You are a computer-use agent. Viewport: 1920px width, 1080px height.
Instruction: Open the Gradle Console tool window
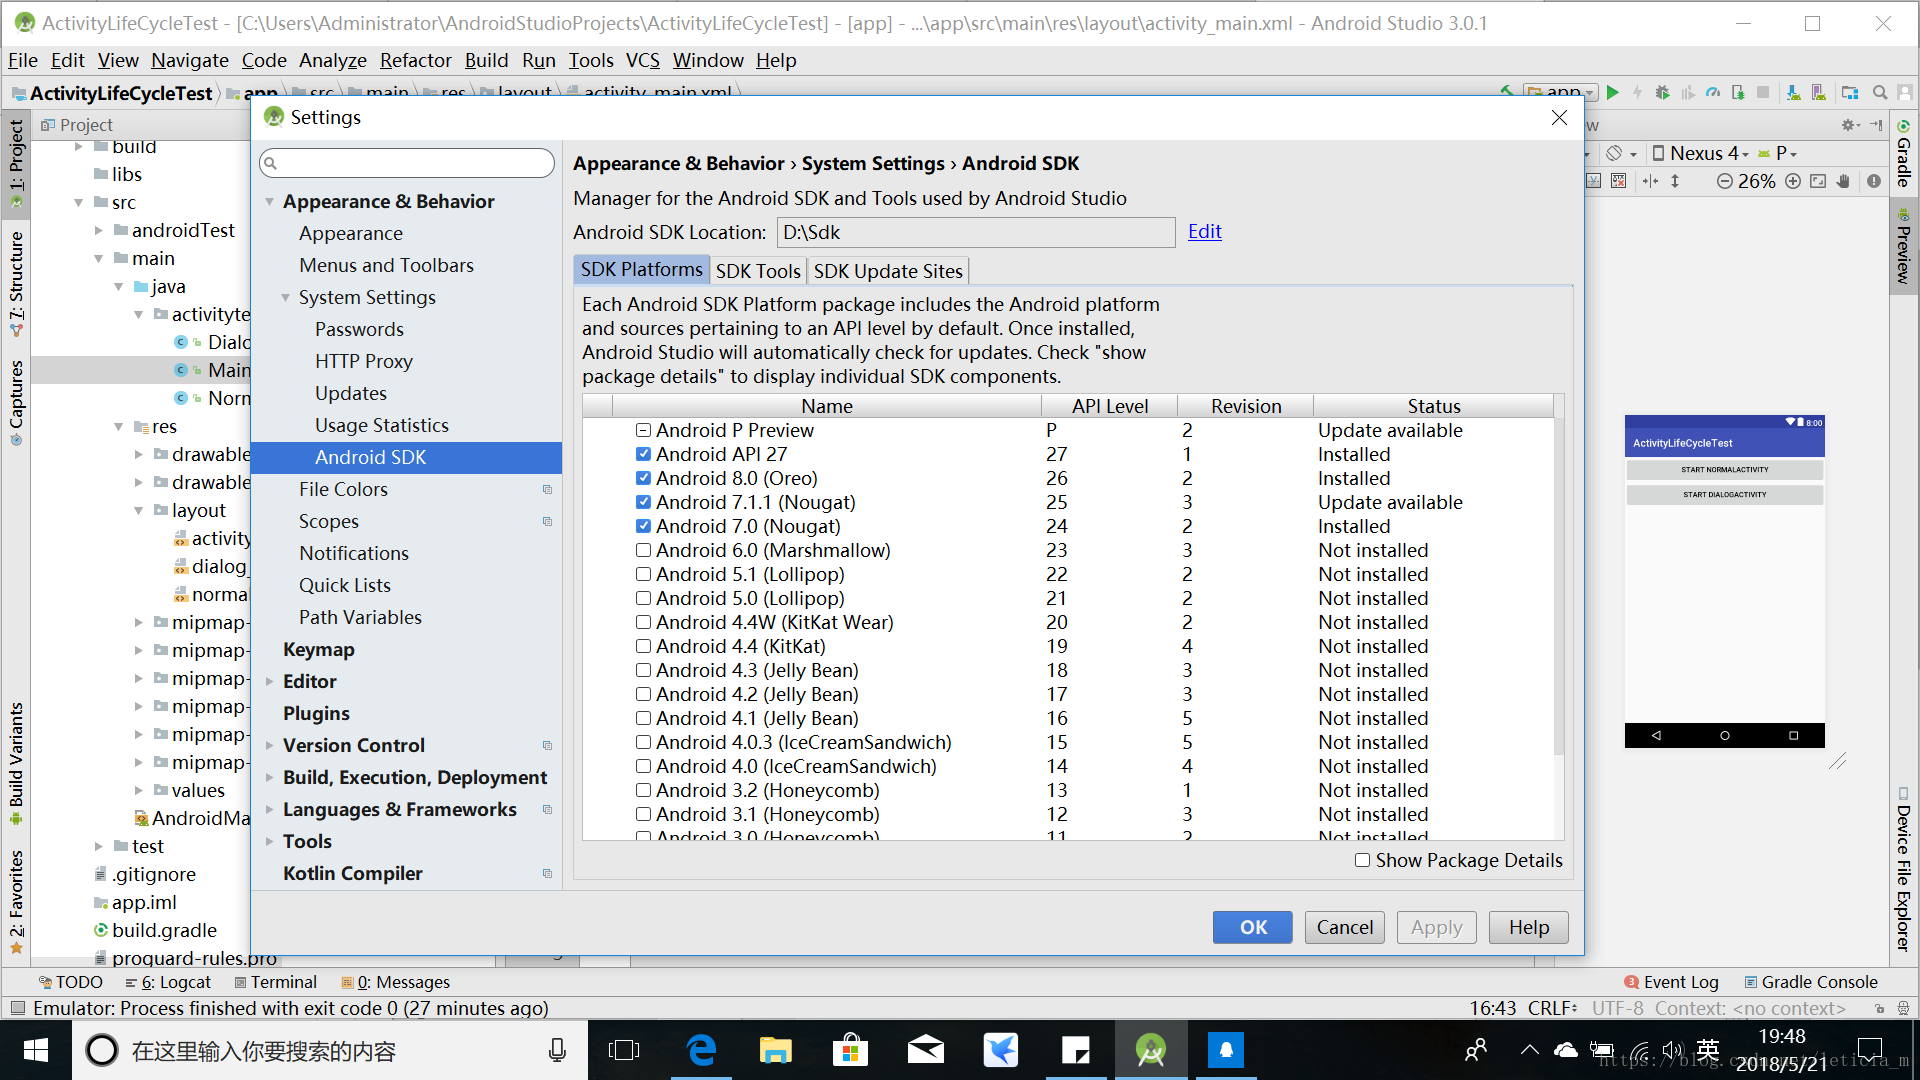1810,982
